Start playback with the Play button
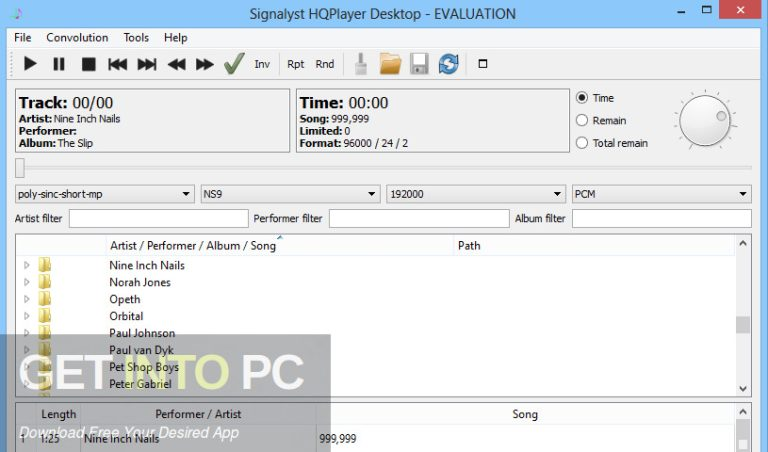 pos(30,64)
